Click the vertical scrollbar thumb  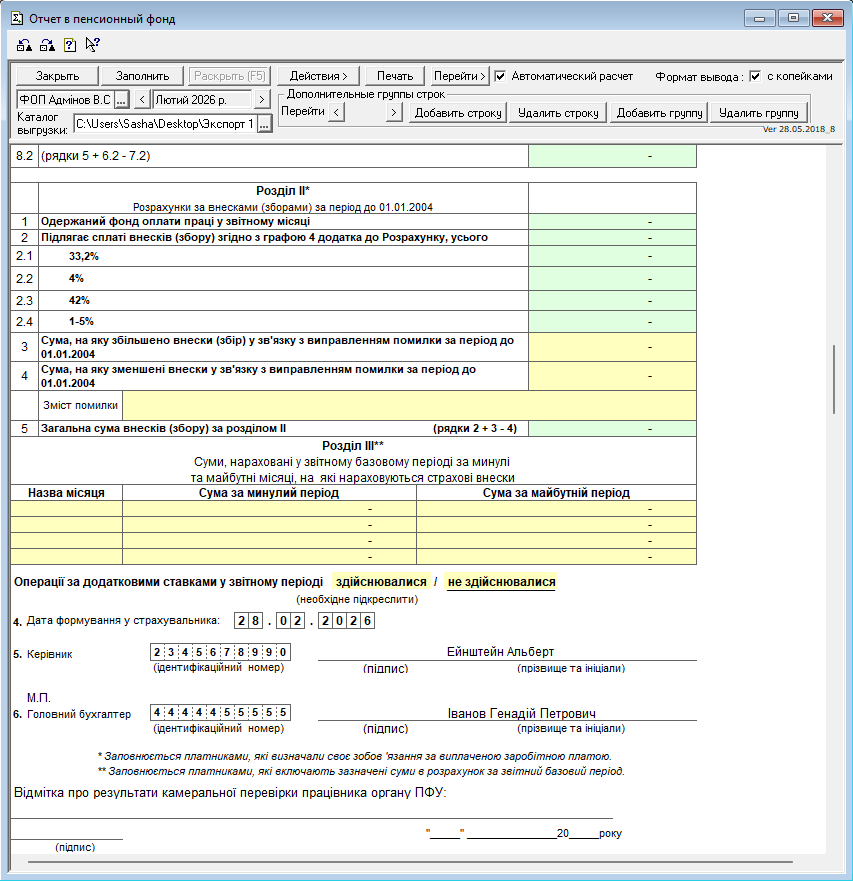tap(833, 380)
